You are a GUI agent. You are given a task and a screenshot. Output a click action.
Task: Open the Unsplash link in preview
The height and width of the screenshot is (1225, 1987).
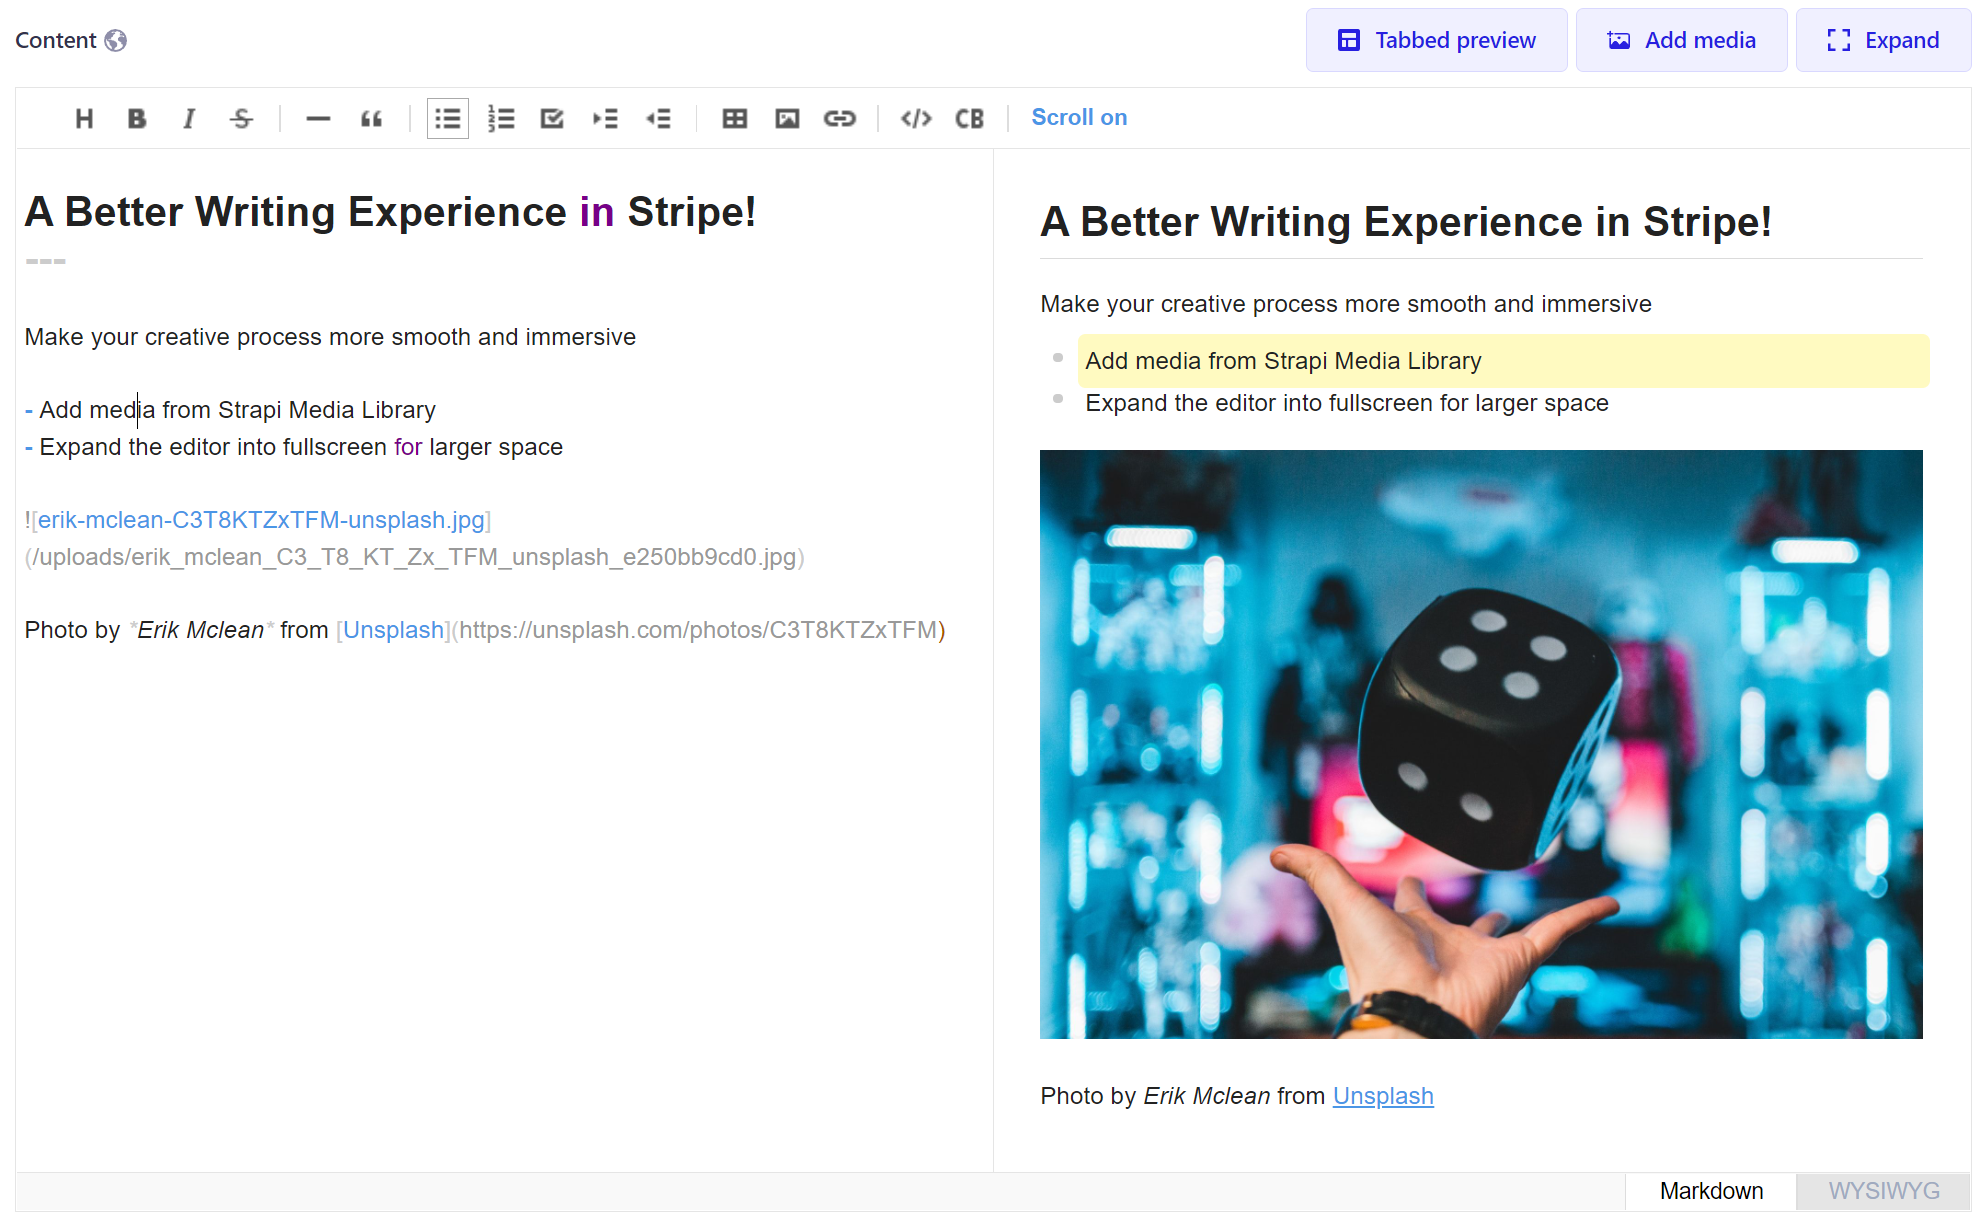pos(1382,1096)
